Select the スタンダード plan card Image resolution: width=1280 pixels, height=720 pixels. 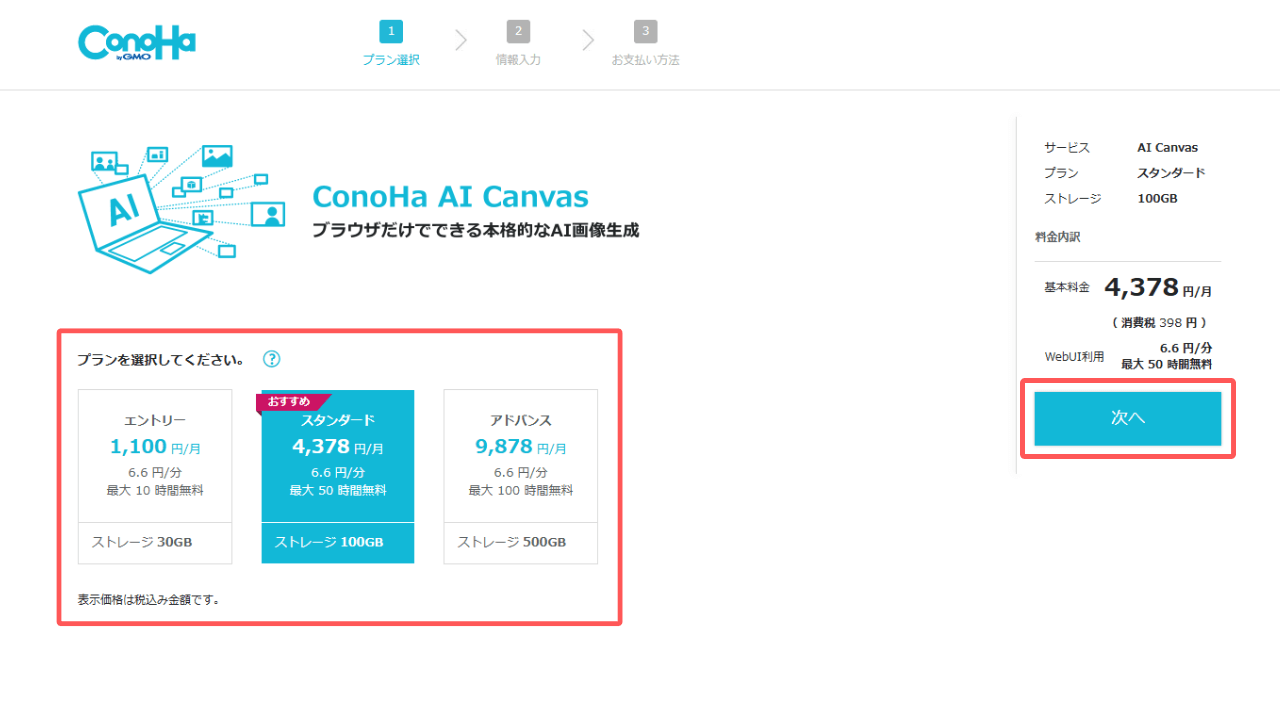(x=338, y=476)
